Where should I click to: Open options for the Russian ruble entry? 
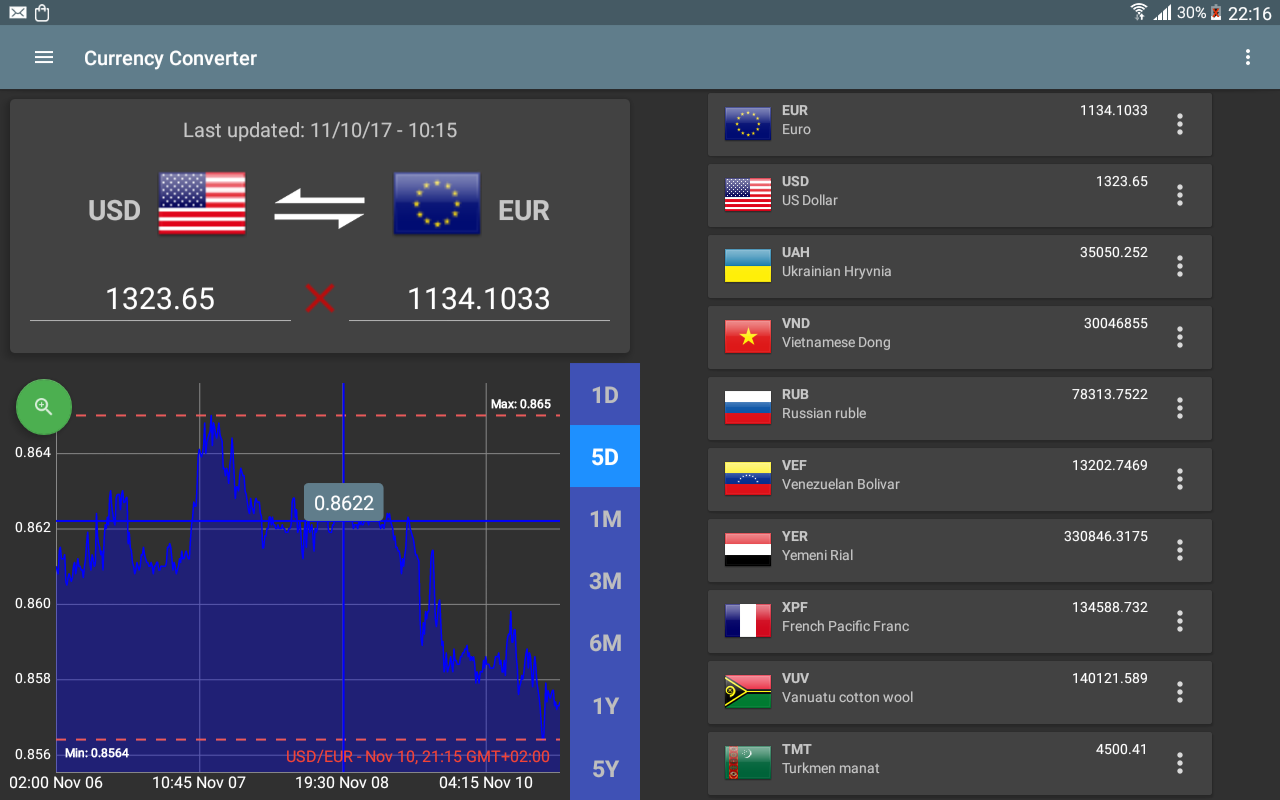1180,408
